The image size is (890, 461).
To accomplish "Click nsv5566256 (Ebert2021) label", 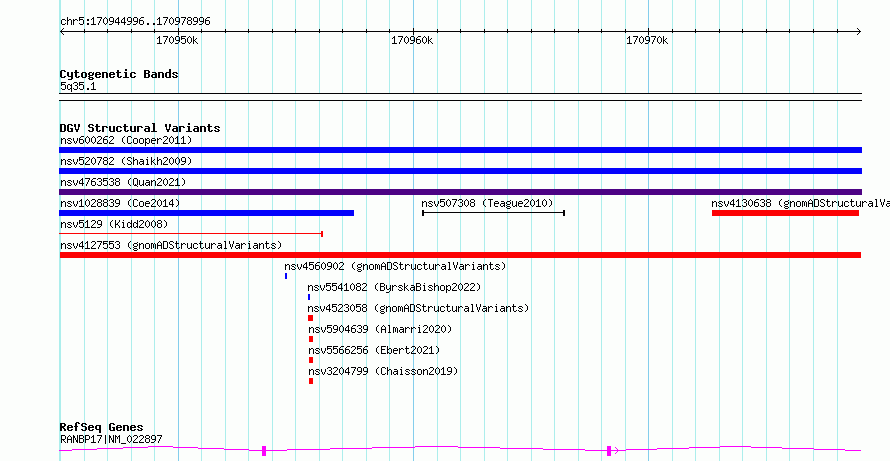I will pos(374,350).
